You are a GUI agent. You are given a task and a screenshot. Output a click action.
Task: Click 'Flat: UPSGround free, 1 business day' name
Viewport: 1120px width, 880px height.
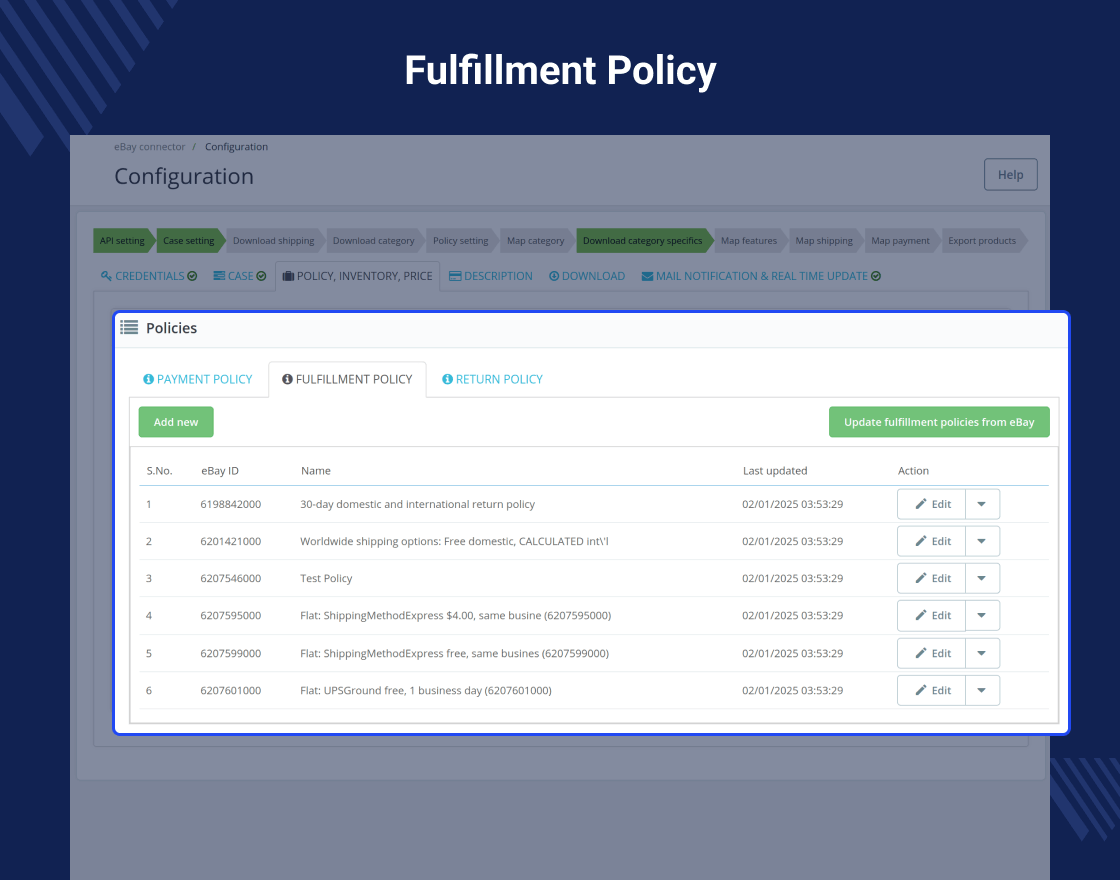click(426, 691)
